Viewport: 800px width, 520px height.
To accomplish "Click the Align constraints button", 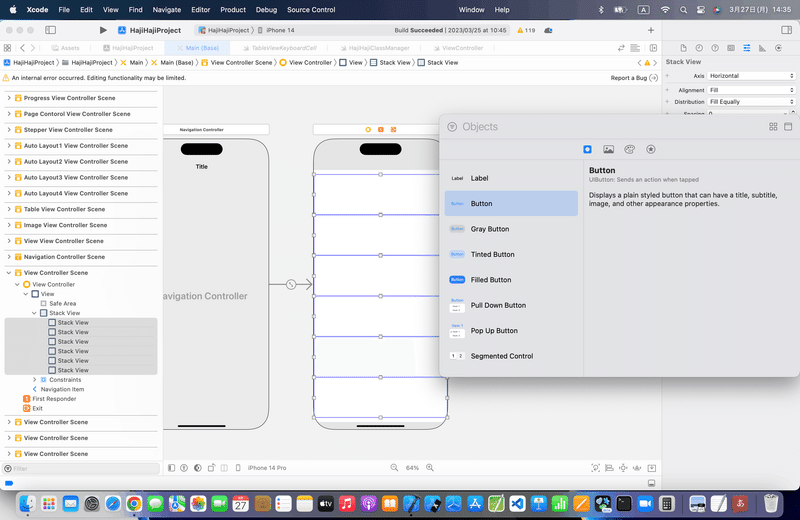I will pyautogui.click(x=609, y=467).
